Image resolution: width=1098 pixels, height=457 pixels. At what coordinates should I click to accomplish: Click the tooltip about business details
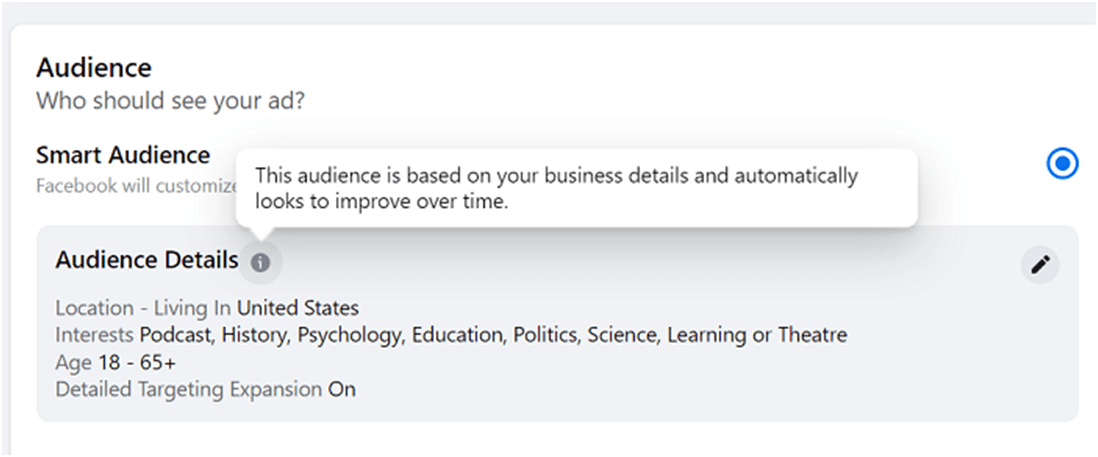577,188
